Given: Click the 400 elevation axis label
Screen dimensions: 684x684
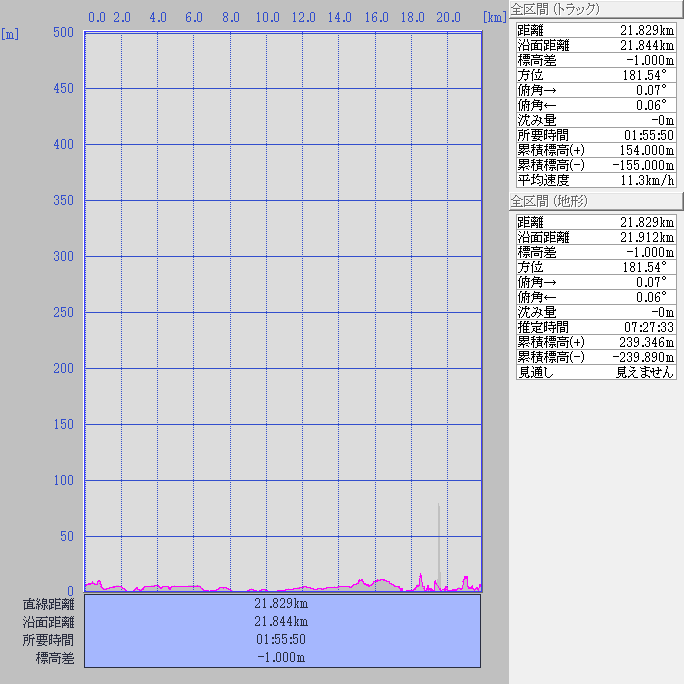Looking at the screenshot, I should 64,144.
